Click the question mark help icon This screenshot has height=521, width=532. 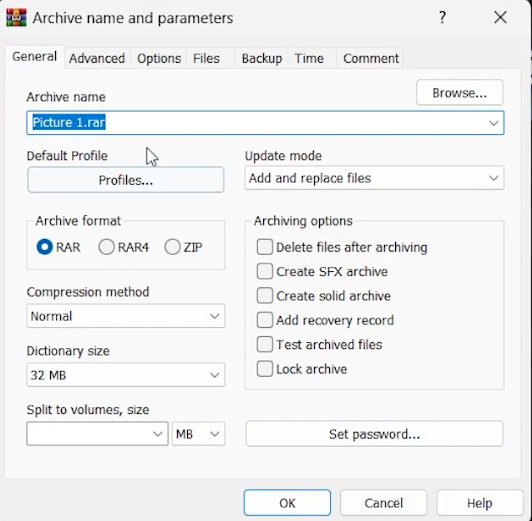click(442, 17)
